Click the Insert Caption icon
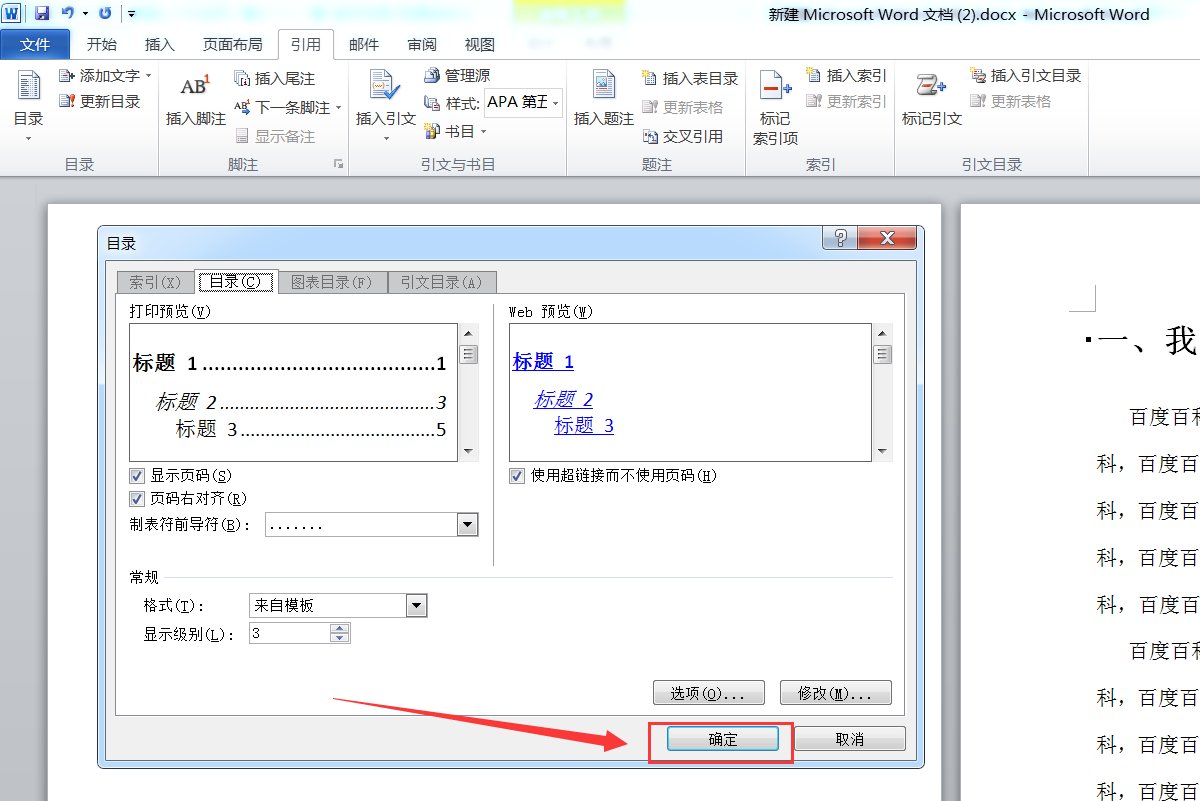The width and height of the screenshot is (1200, 801). tap(603, 86)
